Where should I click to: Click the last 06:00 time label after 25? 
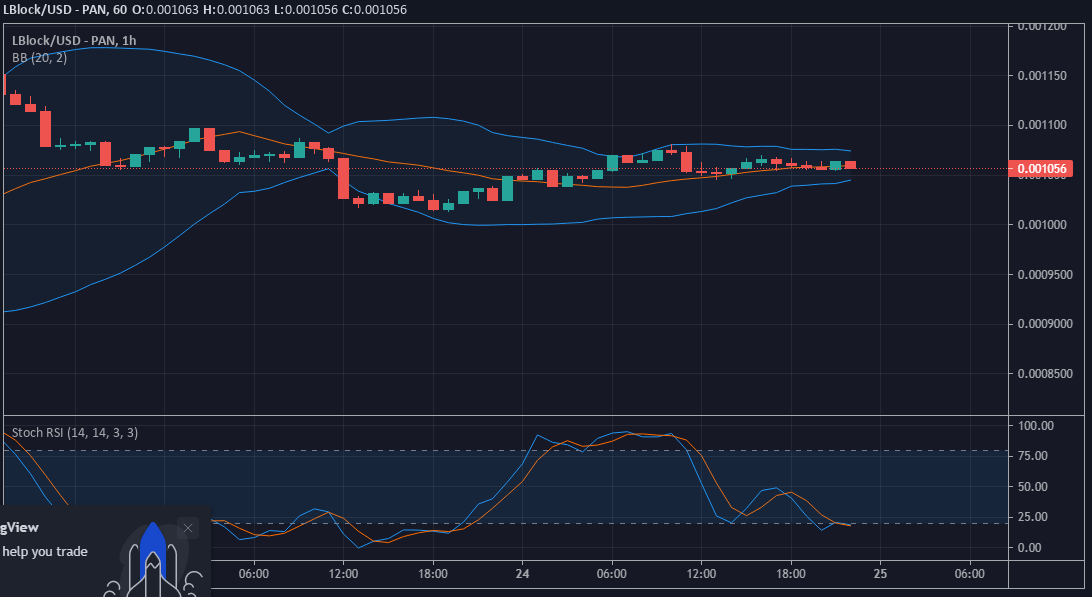click(969, 574)
